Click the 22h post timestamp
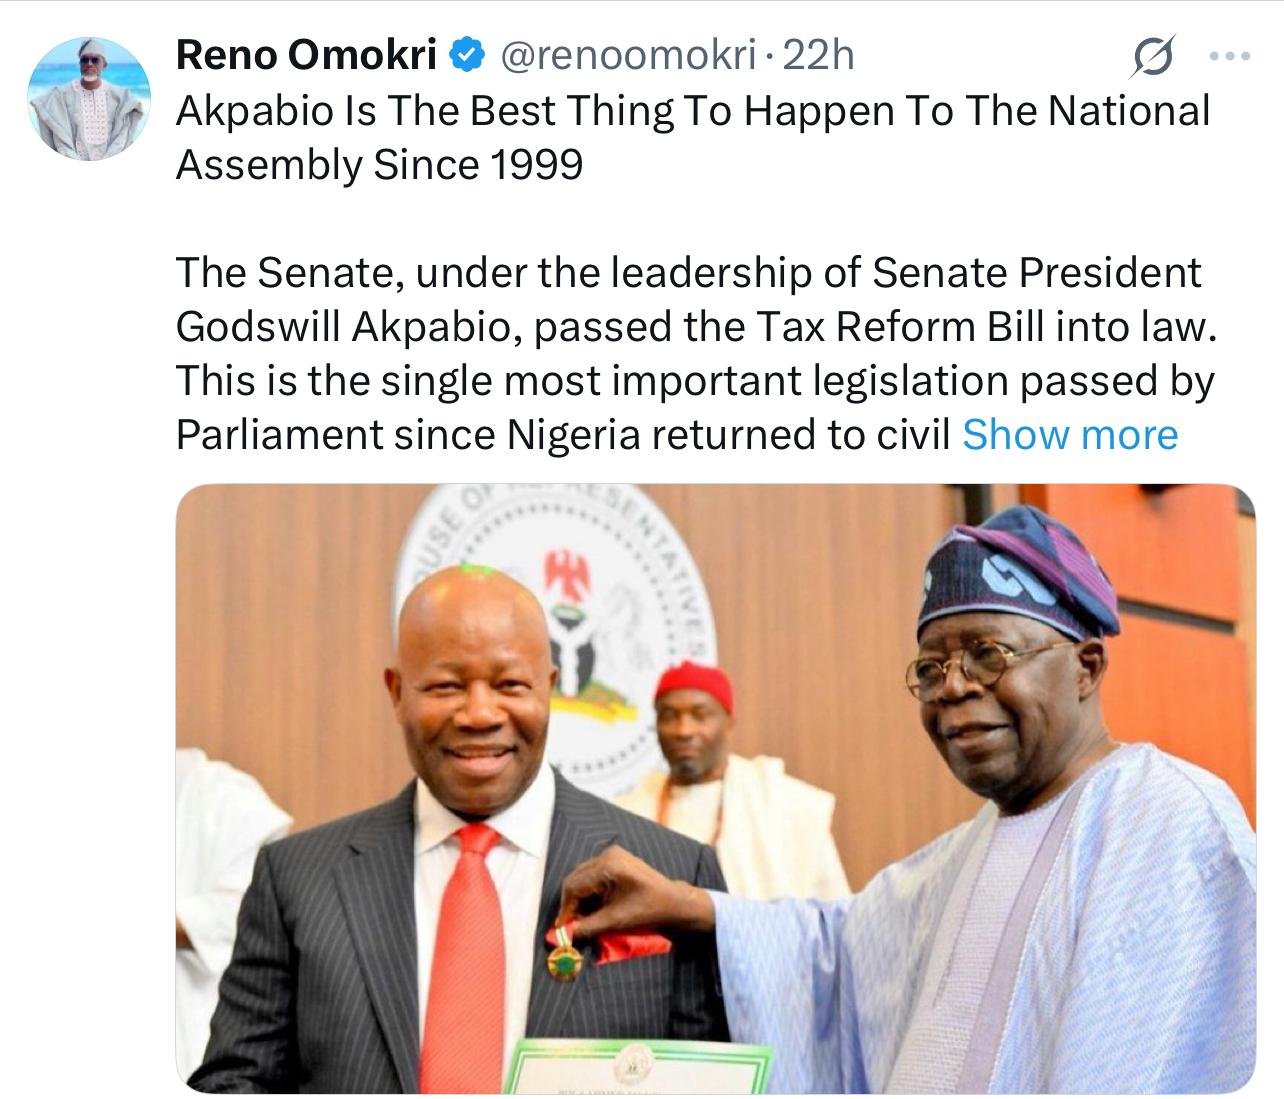This screenshot has width=1284, height=1099. (x=819, y=56)
